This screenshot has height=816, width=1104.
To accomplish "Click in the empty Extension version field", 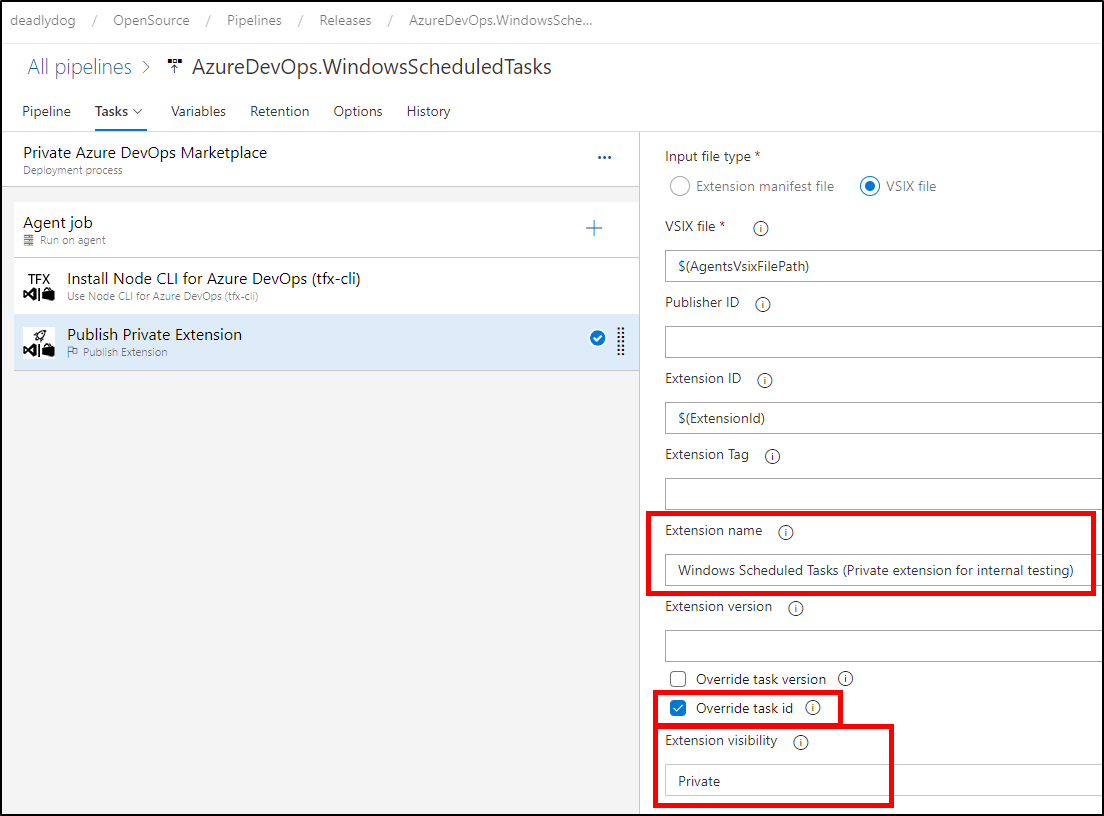I will 884,646.
